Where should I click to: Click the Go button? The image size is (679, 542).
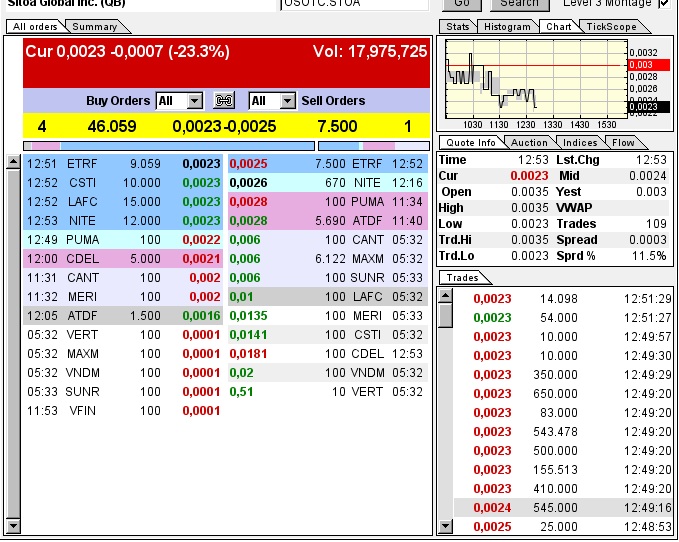point(462,4)
